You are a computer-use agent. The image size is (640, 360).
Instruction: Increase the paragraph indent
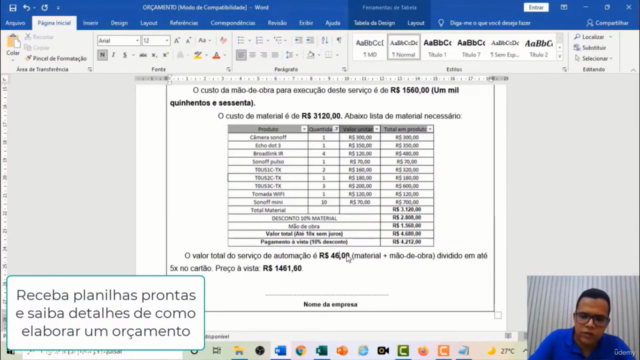click(x=310, y=40)
